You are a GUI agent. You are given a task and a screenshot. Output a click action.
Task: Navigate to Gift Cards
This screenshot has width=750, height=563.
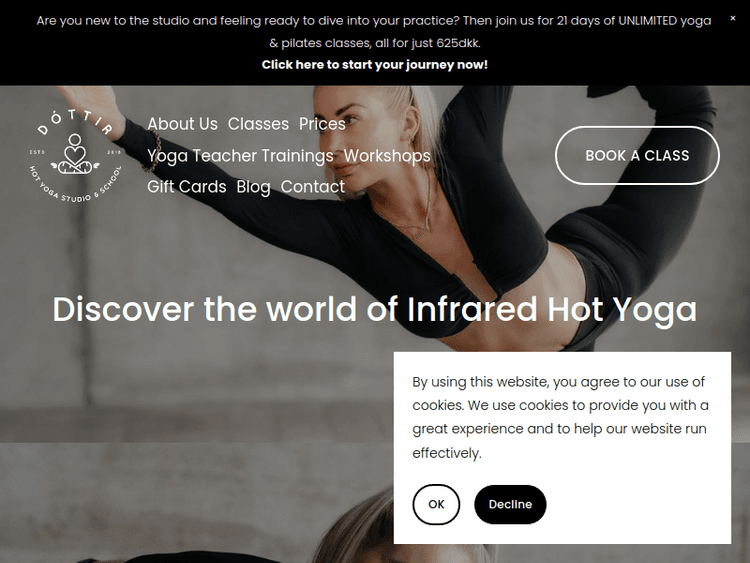pos(187,187)
